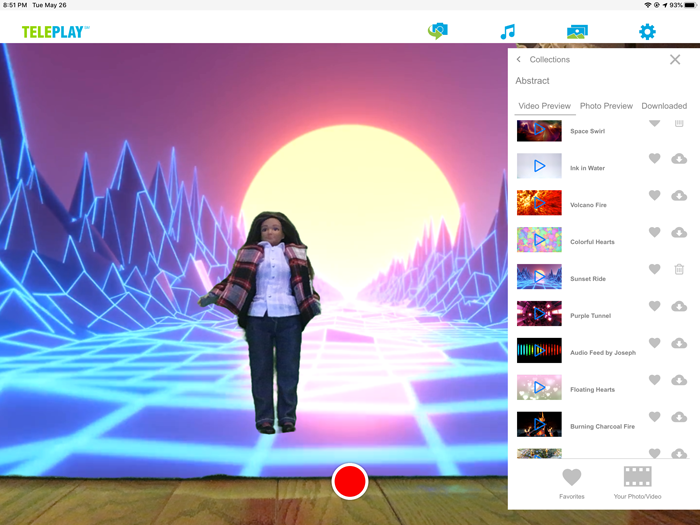This screenshot has width=700, height=525.
Task: Switch to the Downloaded tab
Action: [x=664, y=106]
